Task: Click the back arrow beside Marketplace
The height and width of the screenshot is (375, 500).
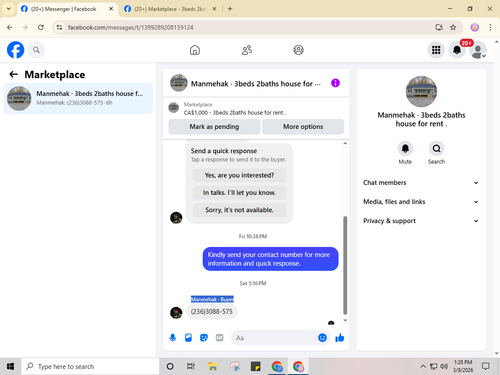Action: coord(13,74)
